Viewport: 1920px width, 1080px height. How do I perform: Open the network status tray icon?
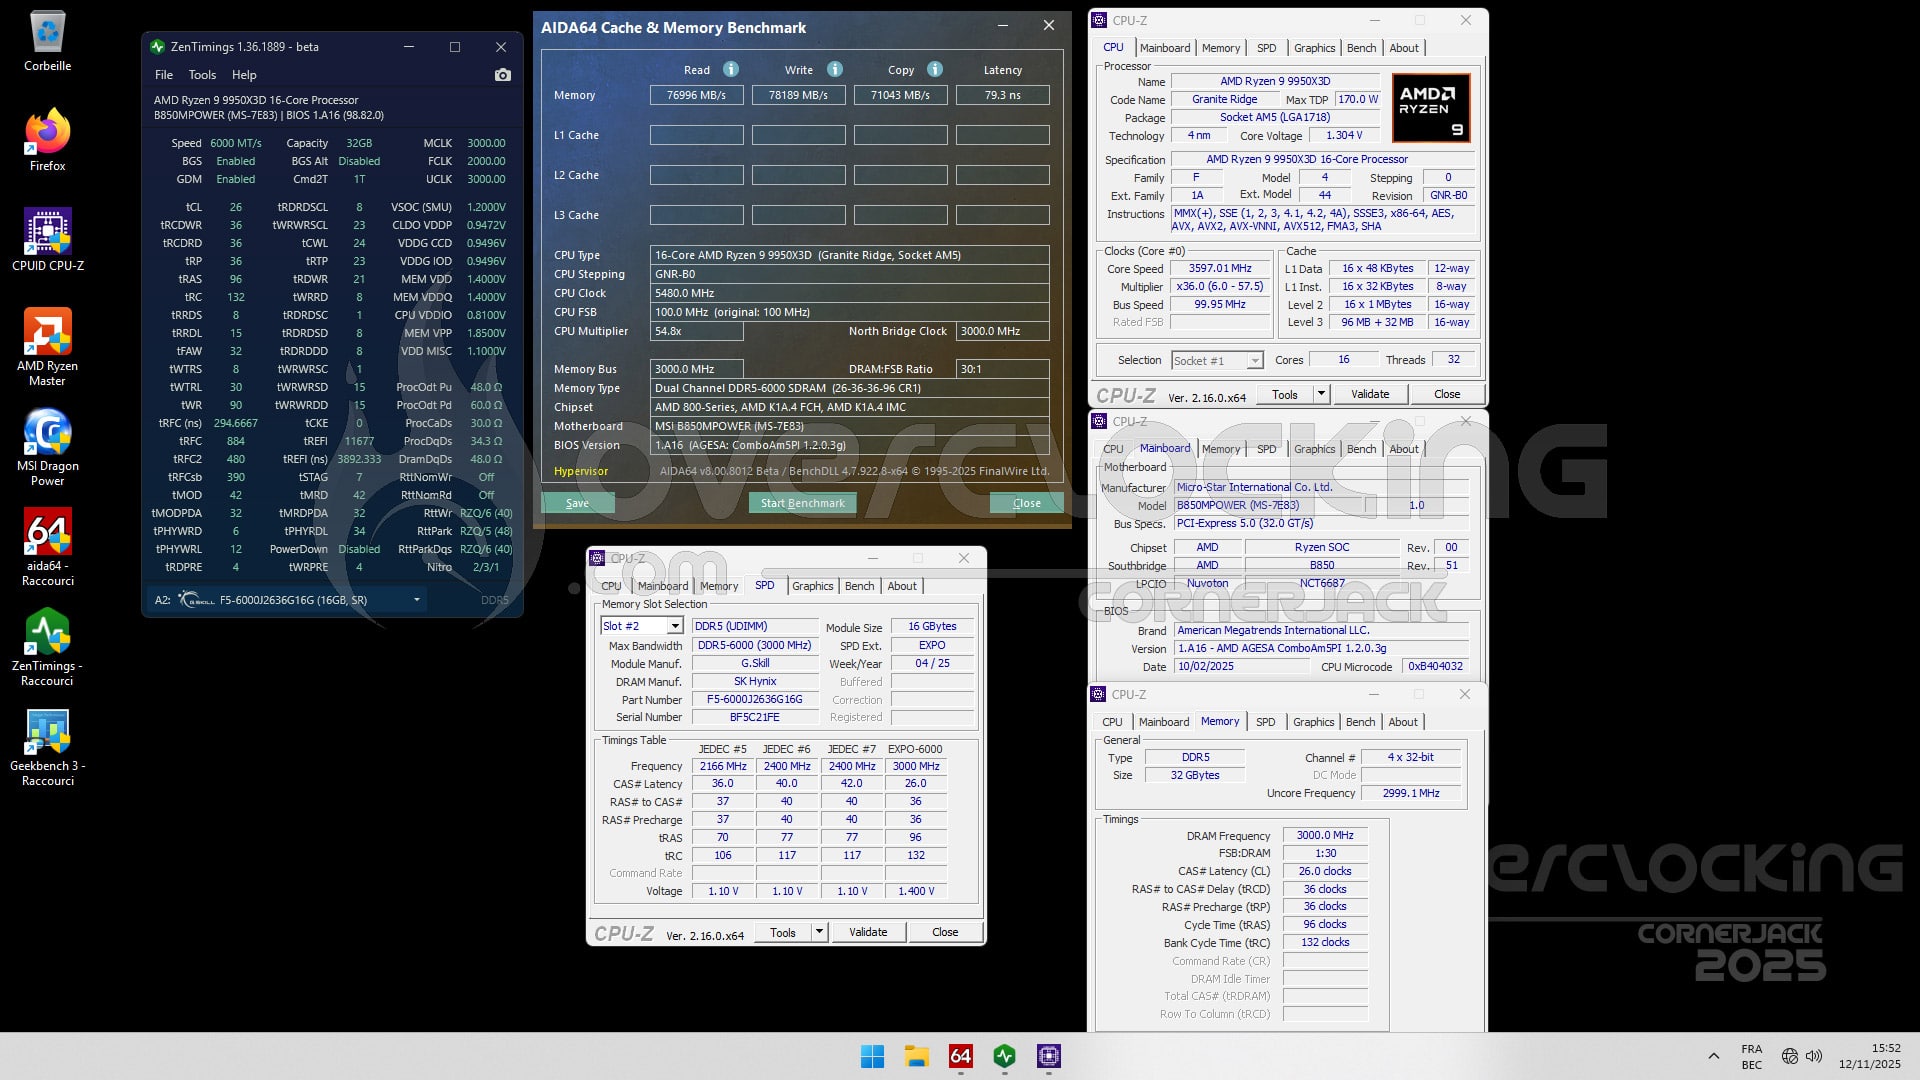click(x=1790, y=1056)
